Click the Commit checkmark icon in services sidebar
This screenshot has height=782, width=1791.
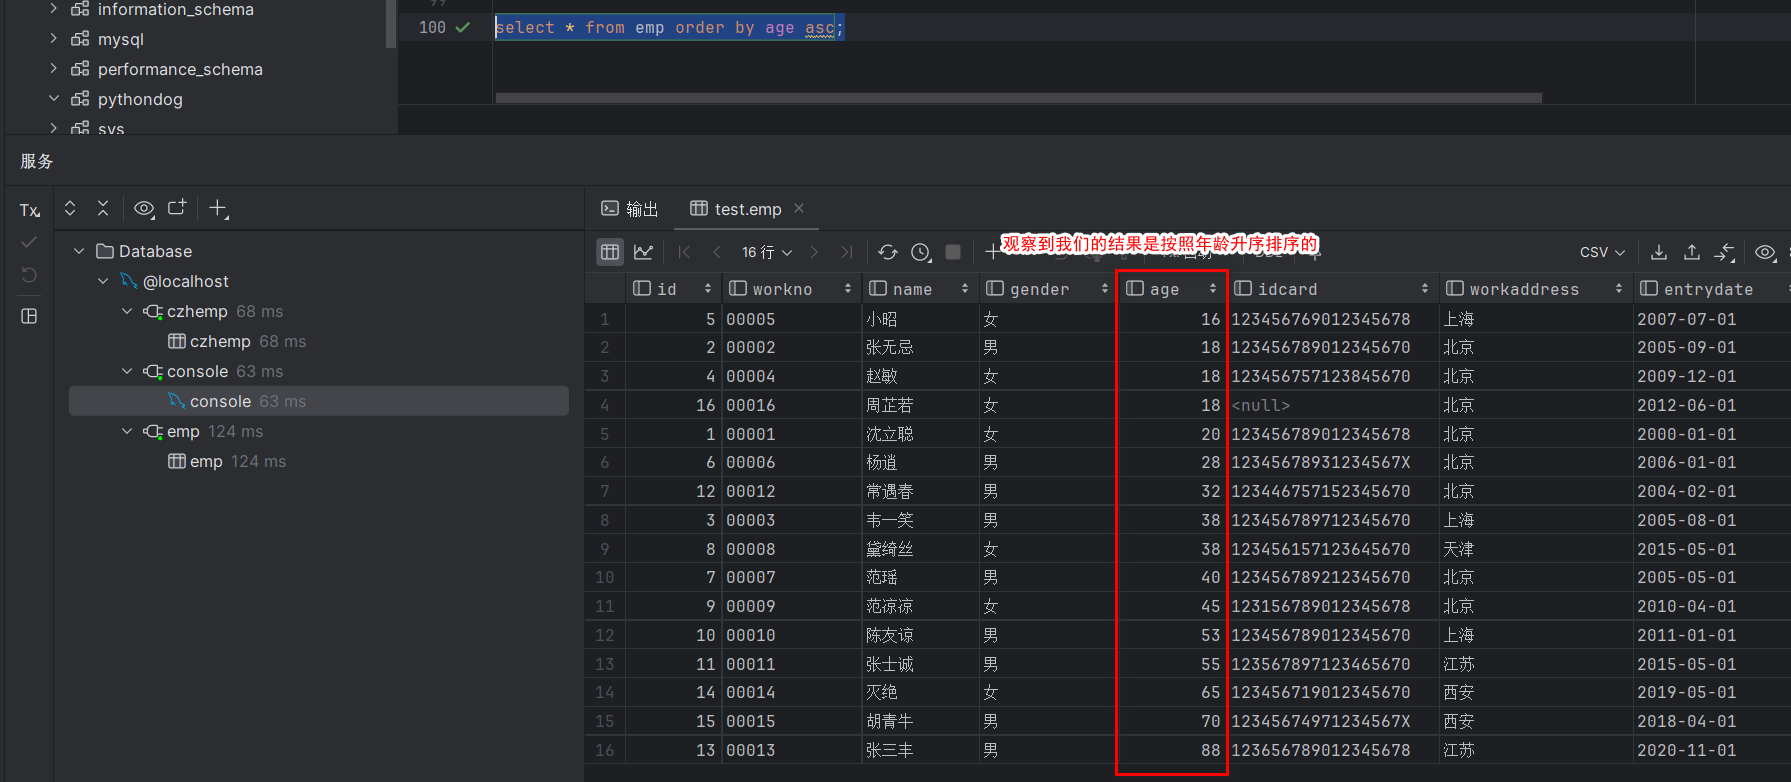coord(29,243)
